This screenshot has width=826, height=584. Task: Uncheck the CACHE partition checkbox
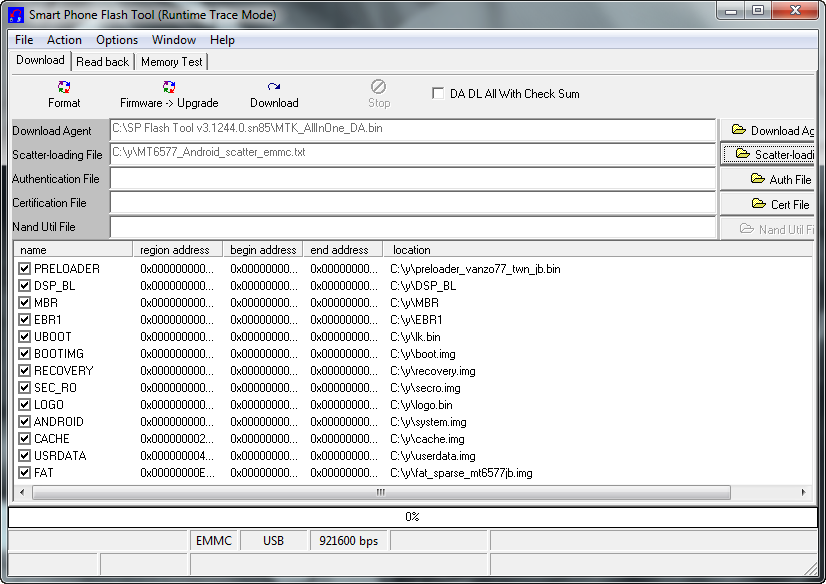24,438
